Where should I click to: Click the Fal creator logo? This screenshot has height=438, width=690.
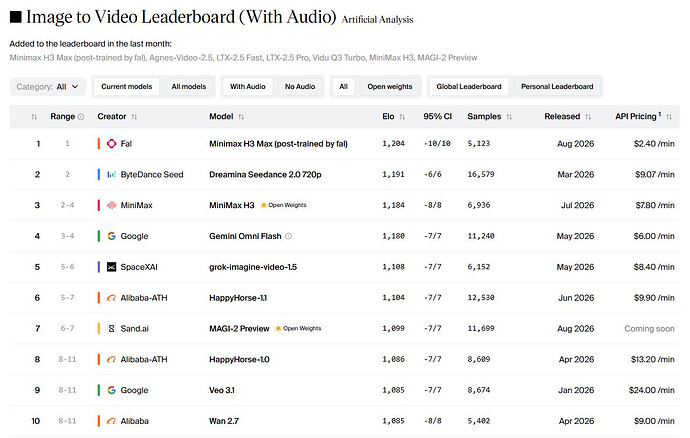(112, 144)
